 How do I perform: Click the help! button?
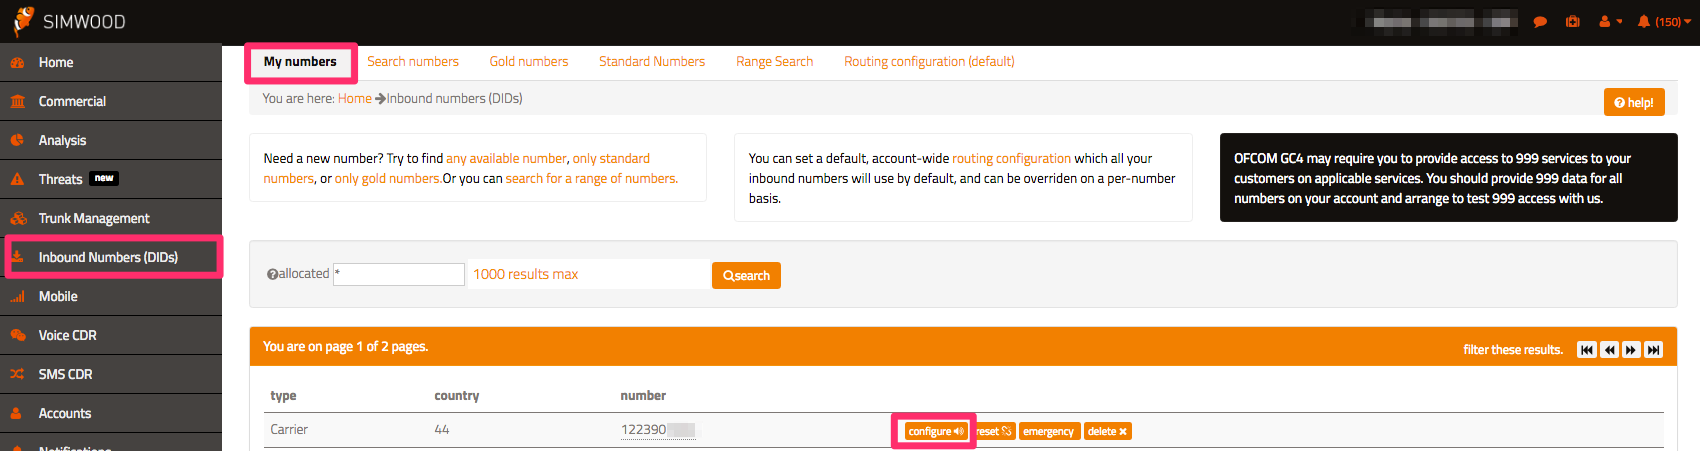1634,102
